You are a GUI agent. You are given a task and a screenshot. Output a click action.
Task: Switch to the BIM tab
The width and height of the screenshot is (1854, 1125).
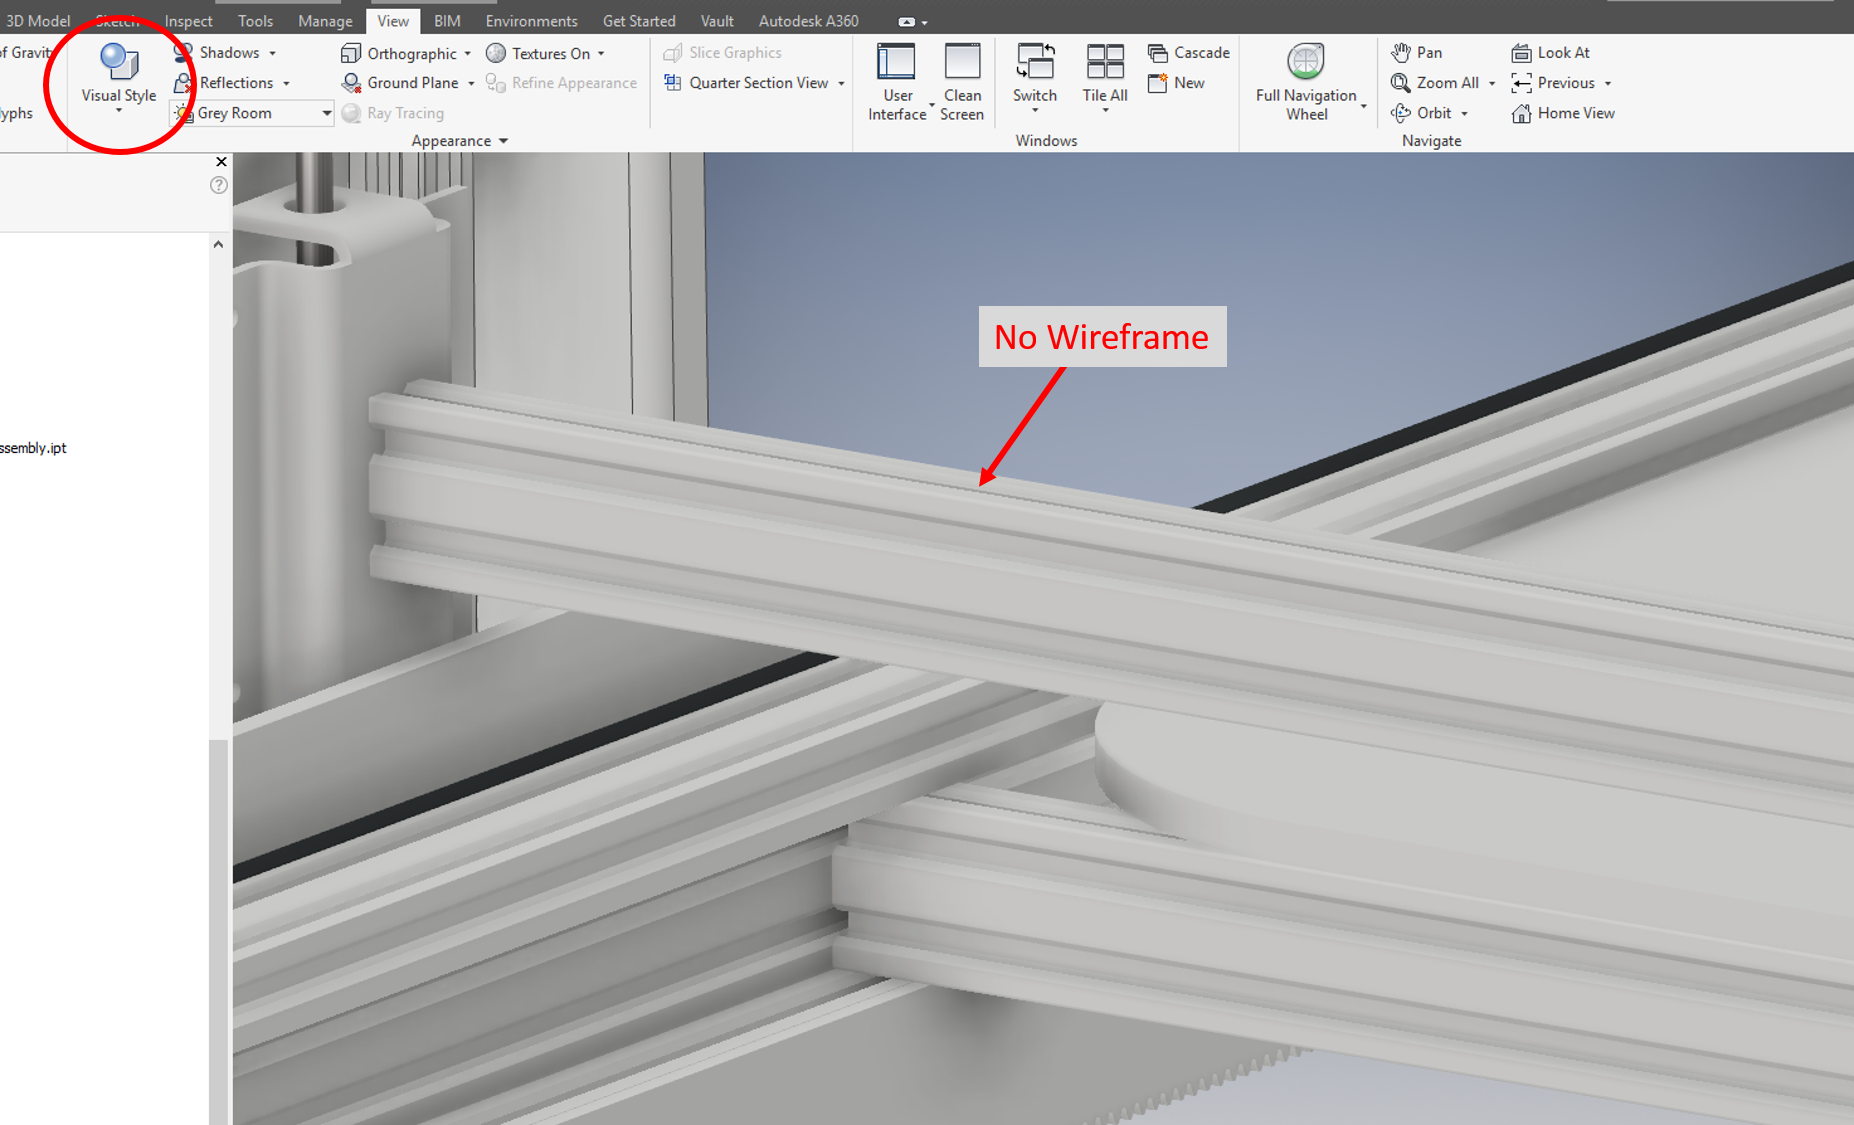tap(447, 21)
